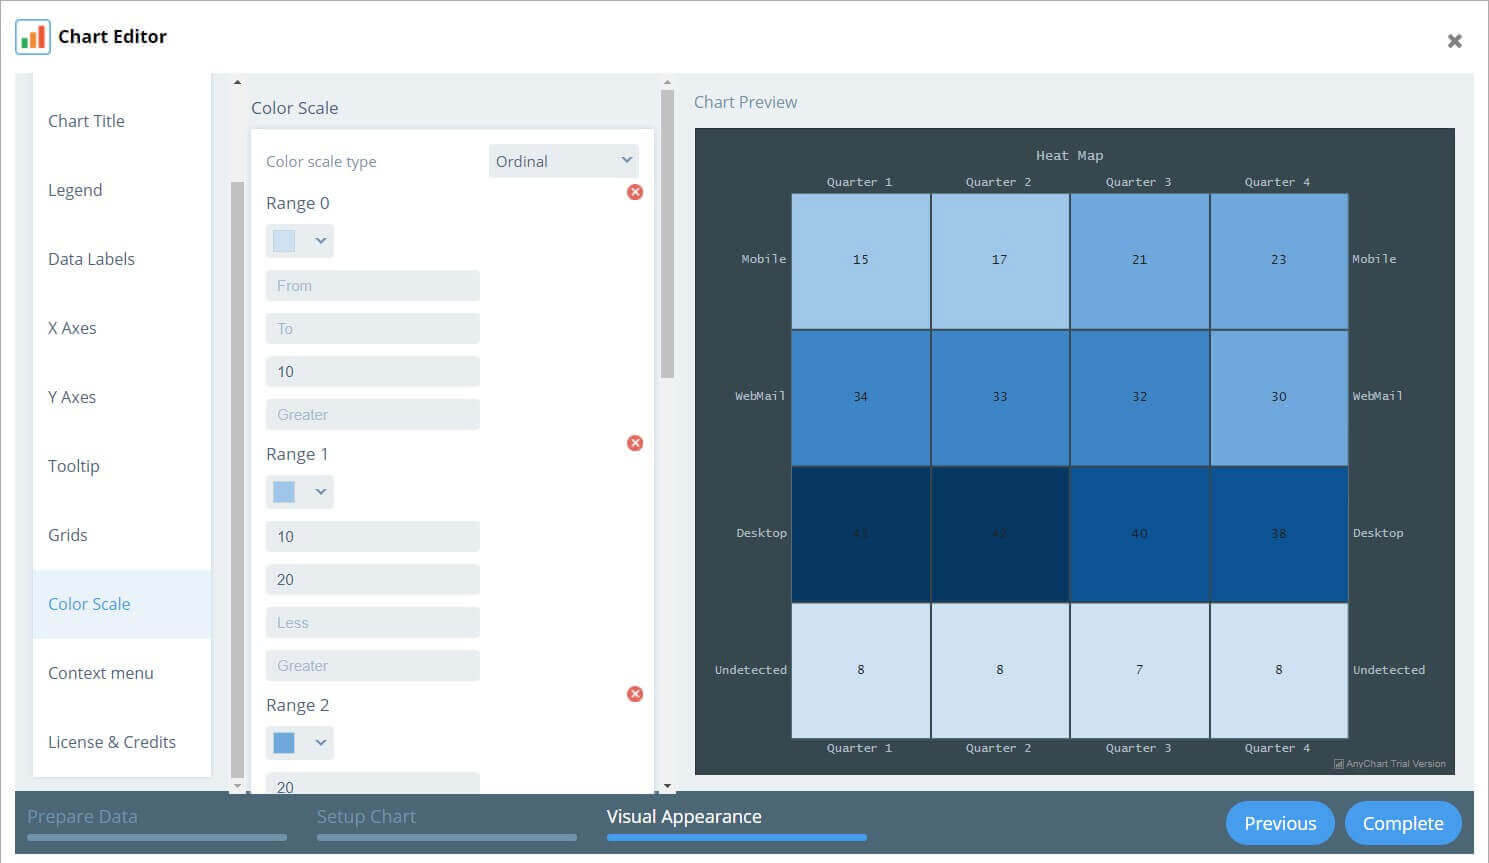This screenshot has width=1489, height=863.
Task: Switch to Setup Chart step
Action: 366,817
